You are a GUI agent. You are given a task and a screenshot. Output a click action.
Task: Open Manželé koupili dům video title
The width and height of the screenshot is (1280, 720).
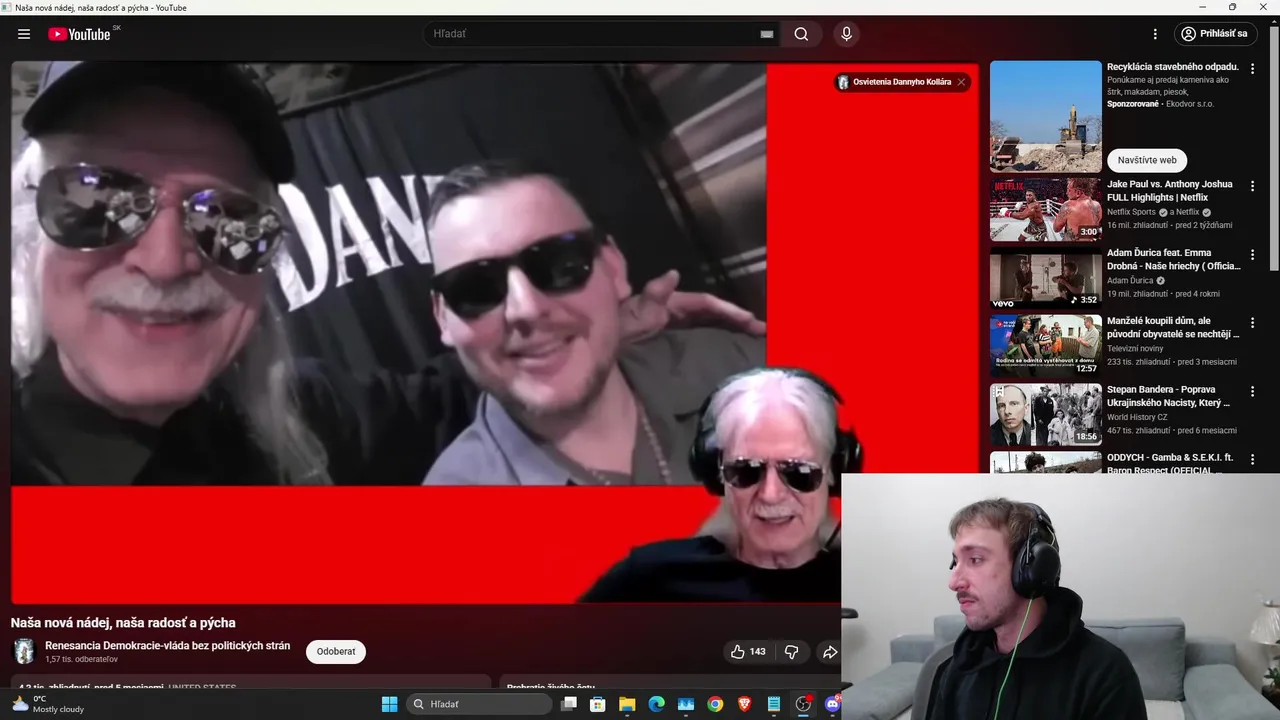pos(1173,328)
